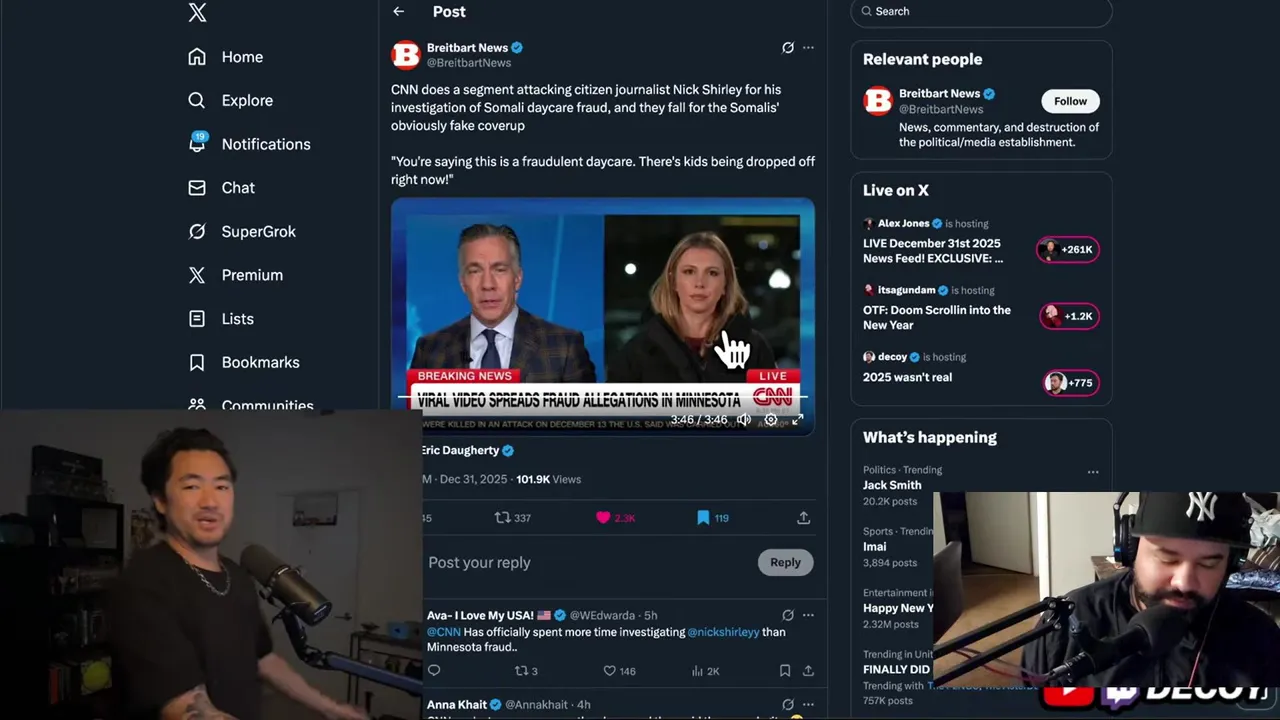This screenshot has height=720, width=1280.
Task: Open the Notifications bell icon
Action: point(197,143)
